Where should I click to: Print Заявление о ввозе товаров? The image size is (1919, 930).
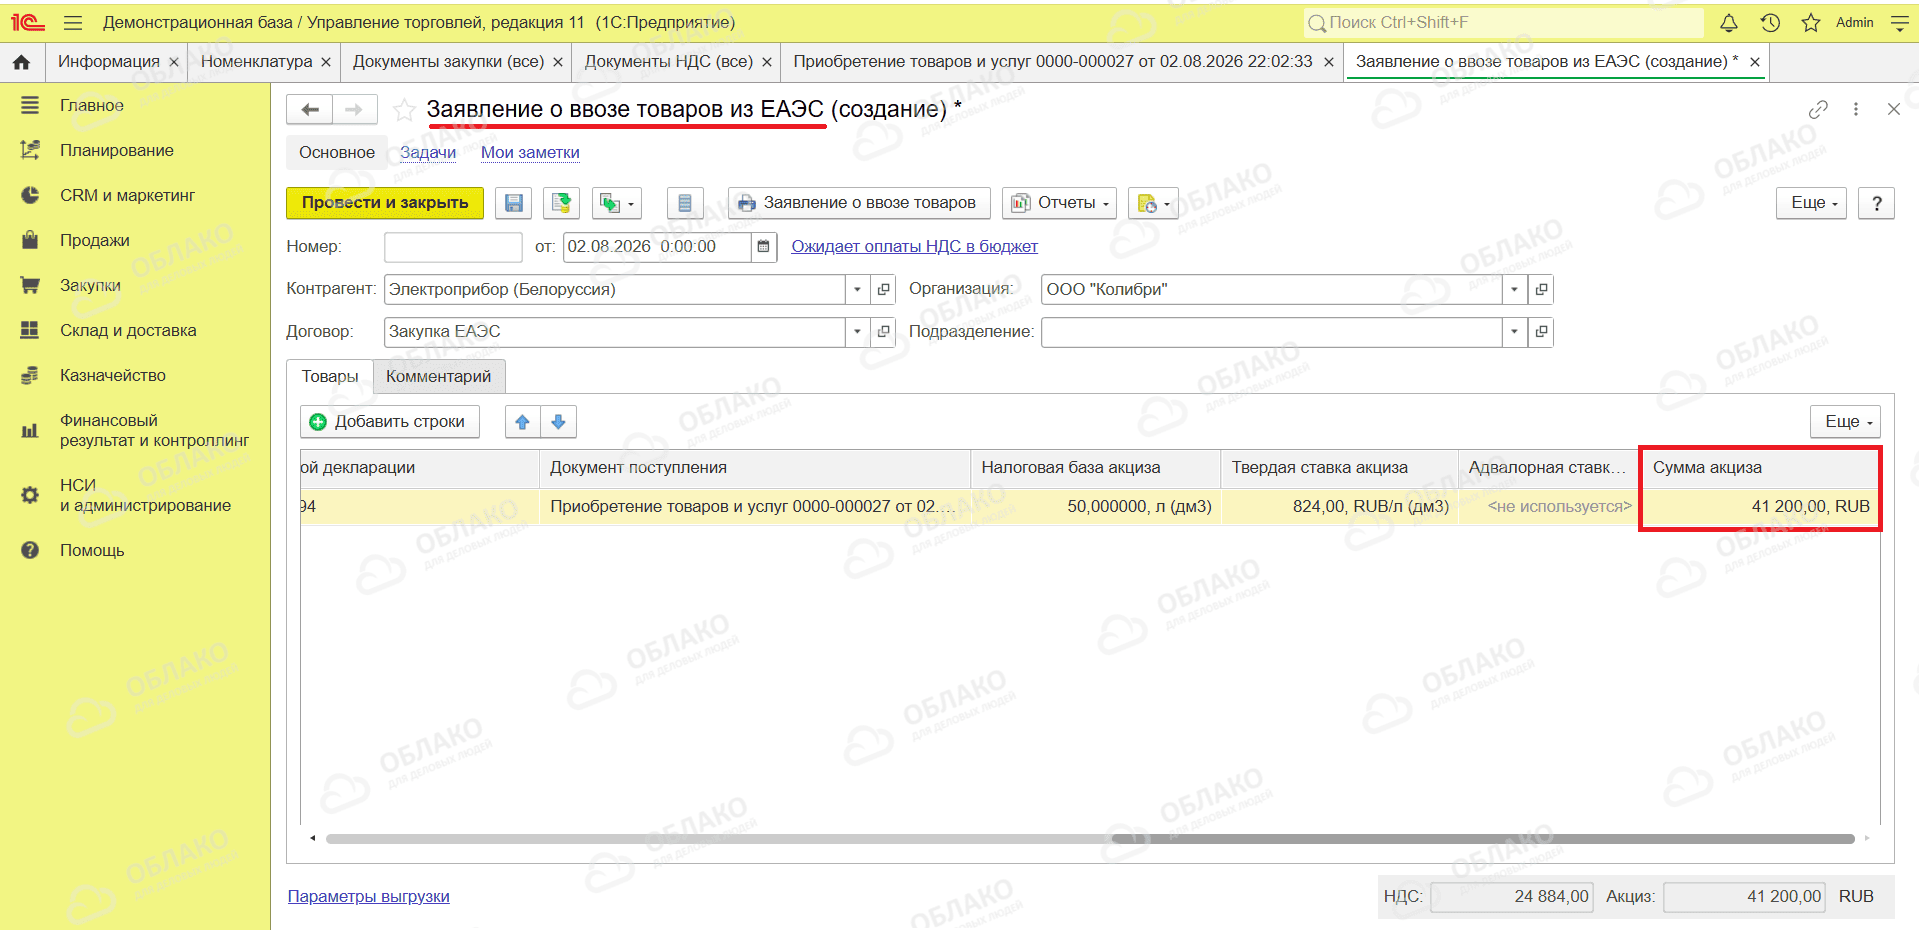(x=859, y=203)
